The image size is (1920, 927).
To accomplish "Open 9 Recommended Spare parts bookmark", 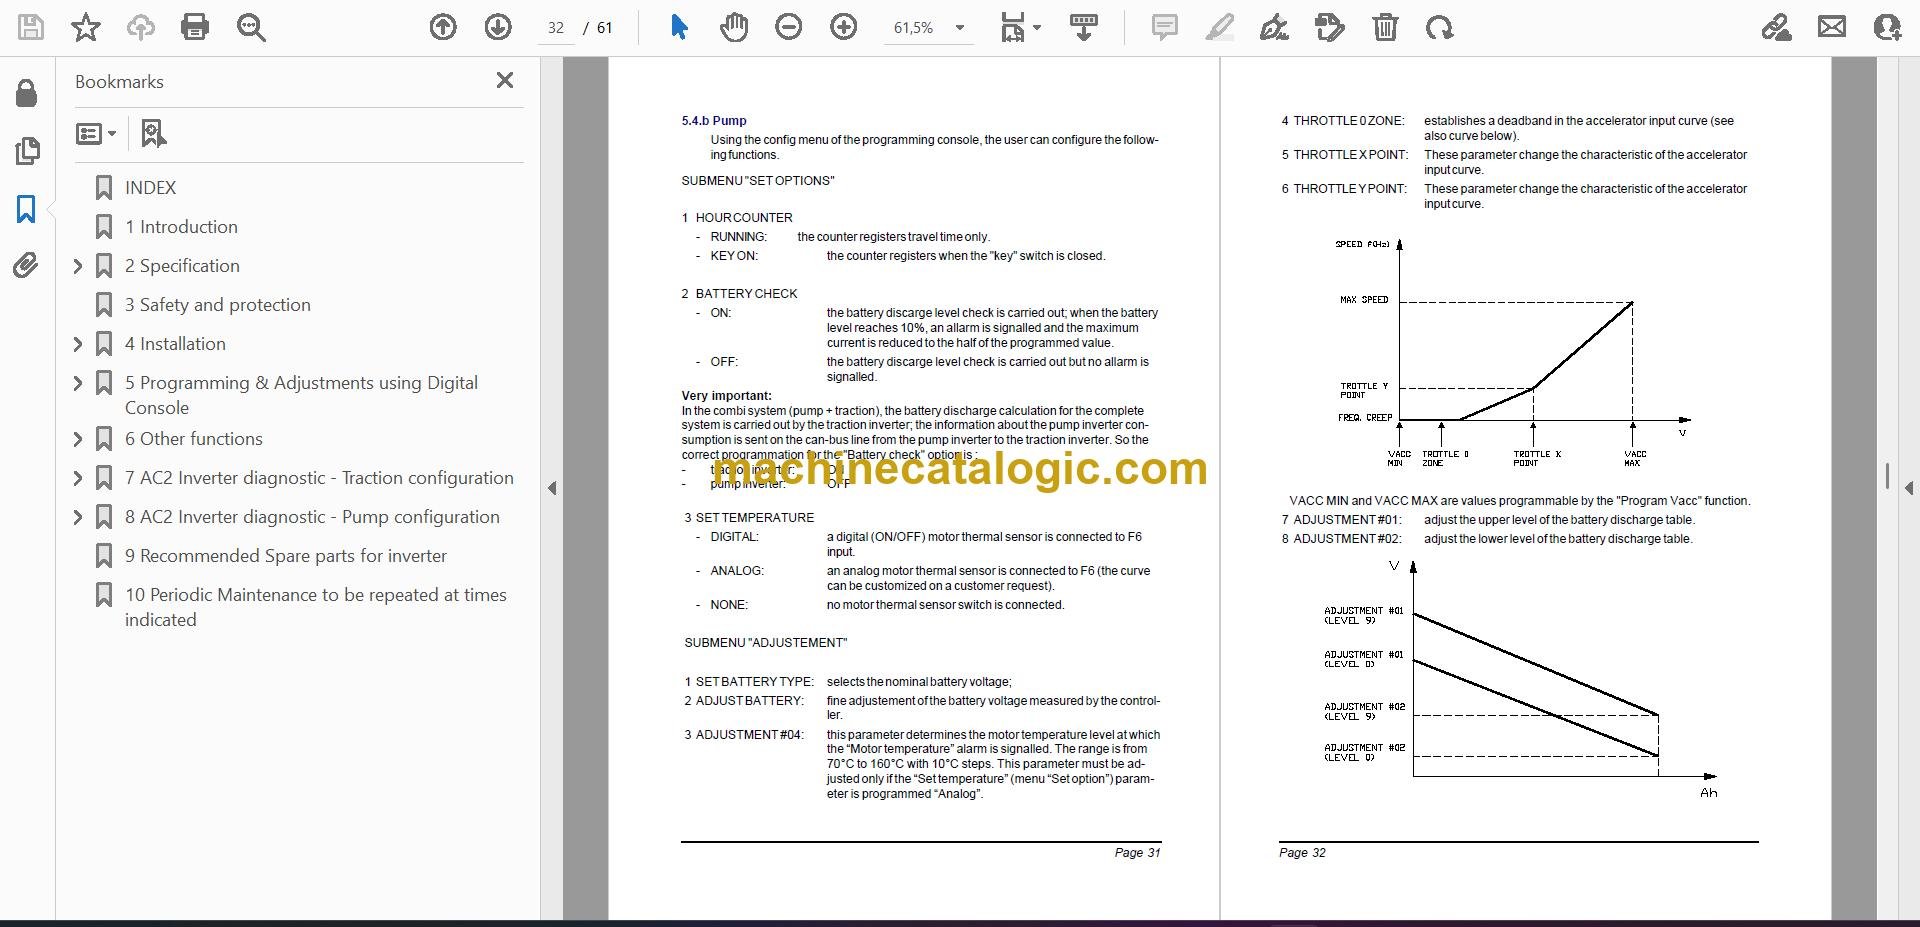I will (285, 556).
